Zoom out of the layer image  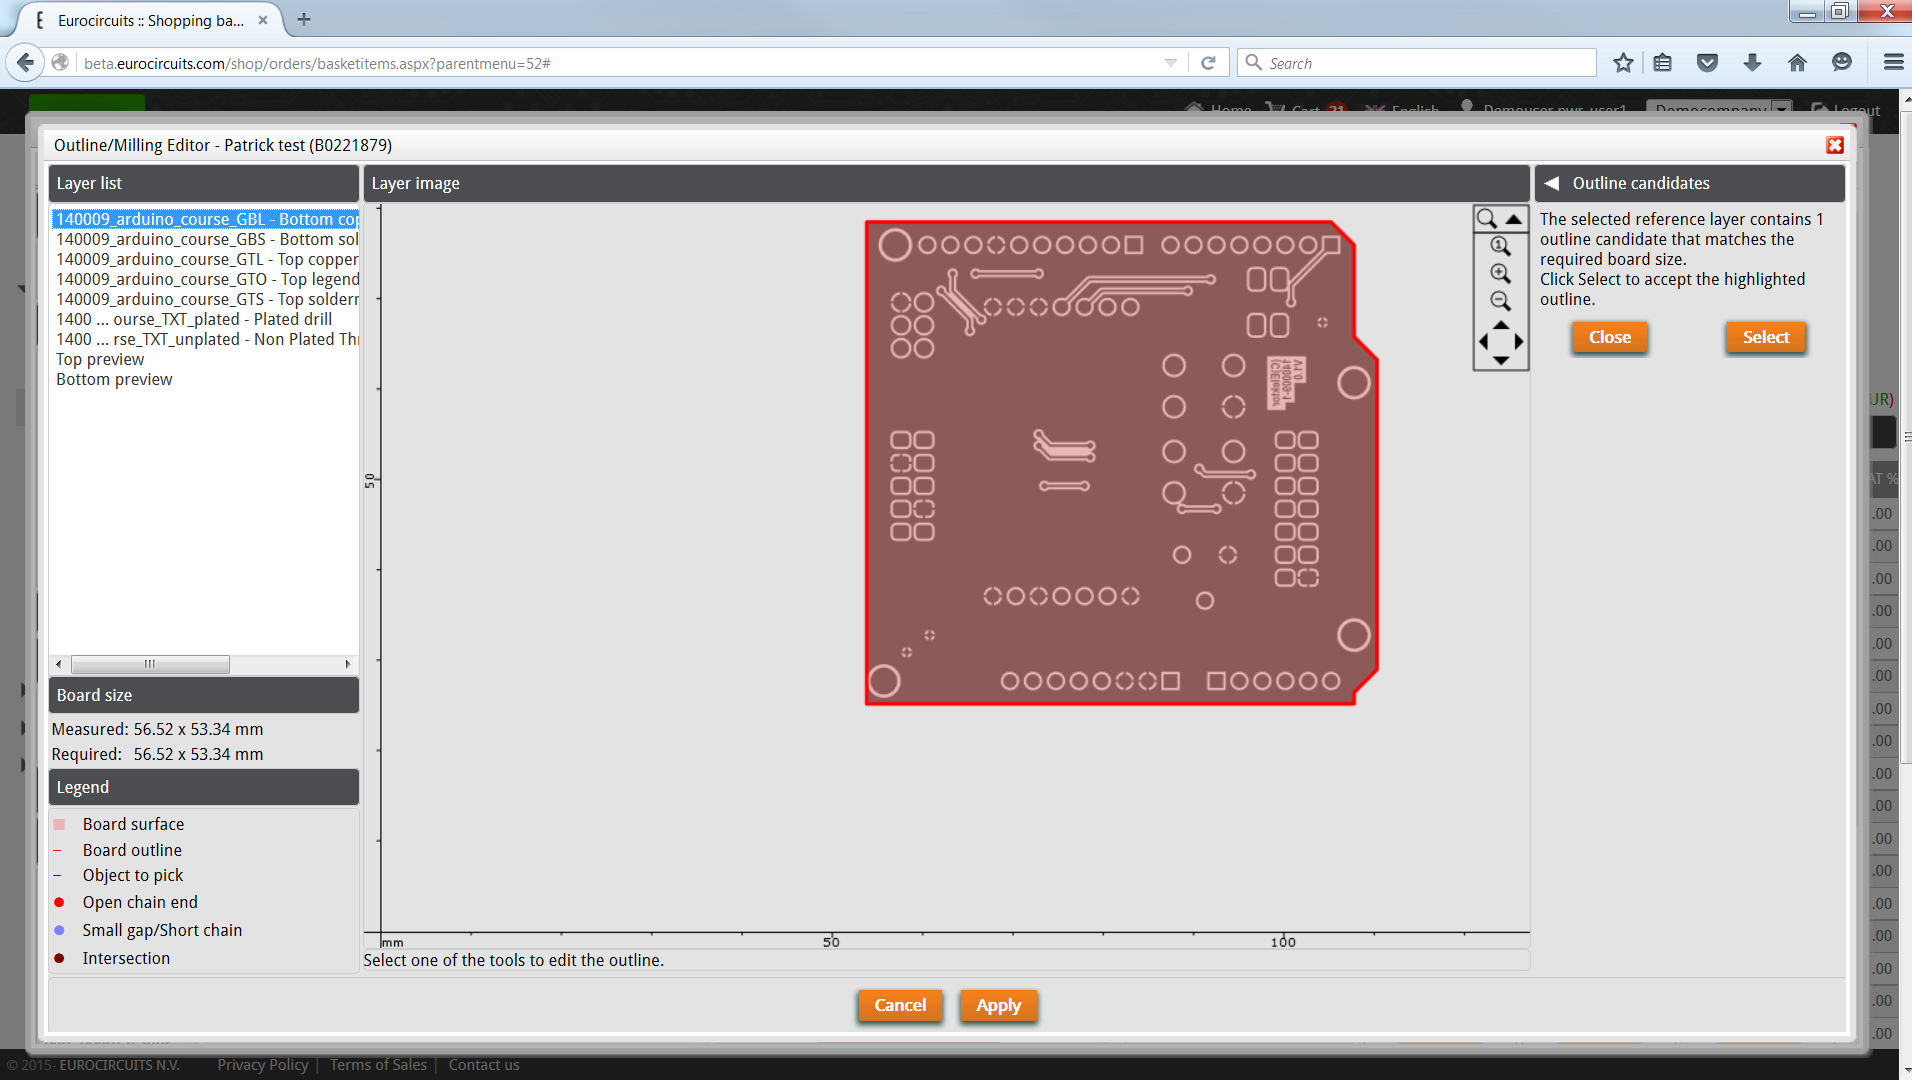click(x=1500, y=301)
